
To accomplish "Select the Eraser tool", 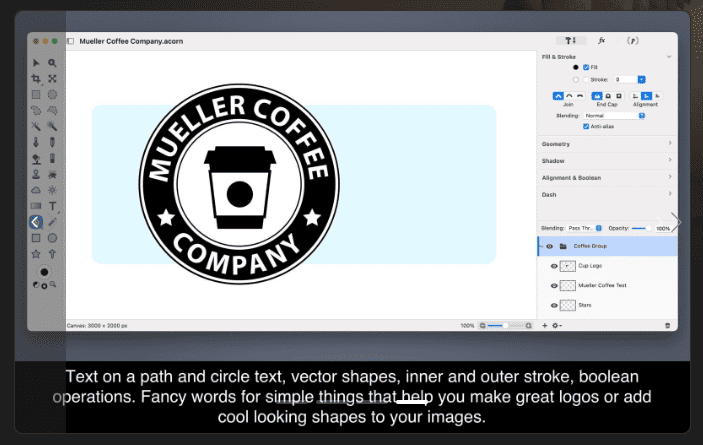I will click(52, 159).
